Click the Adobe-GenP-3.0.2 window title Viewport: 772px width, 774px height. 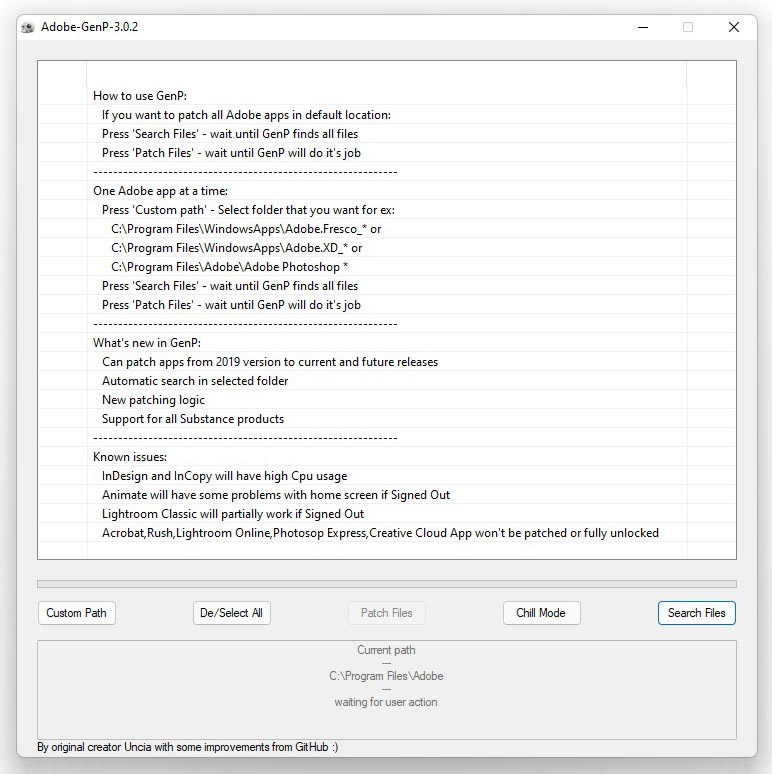[x=89, y=27]
